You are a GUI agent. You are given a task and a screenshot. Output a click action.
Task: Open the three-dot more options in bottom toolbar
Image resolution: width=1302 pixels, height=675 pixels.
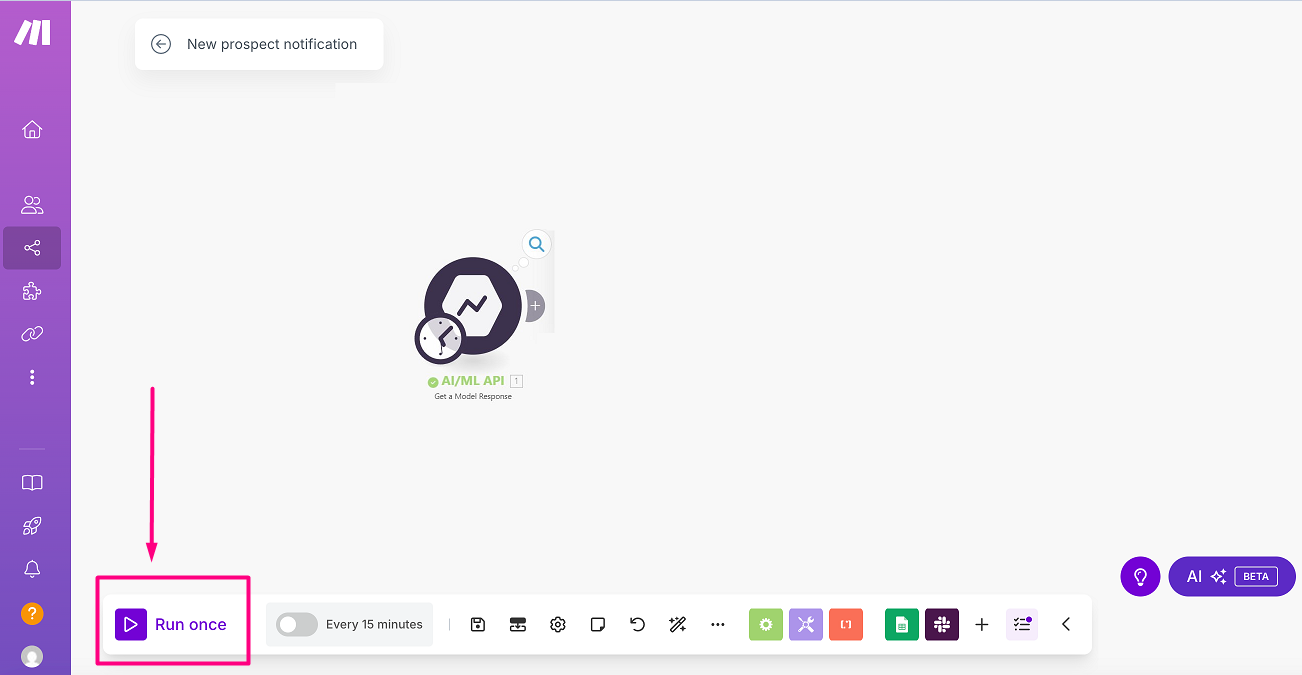coord(717,624)
